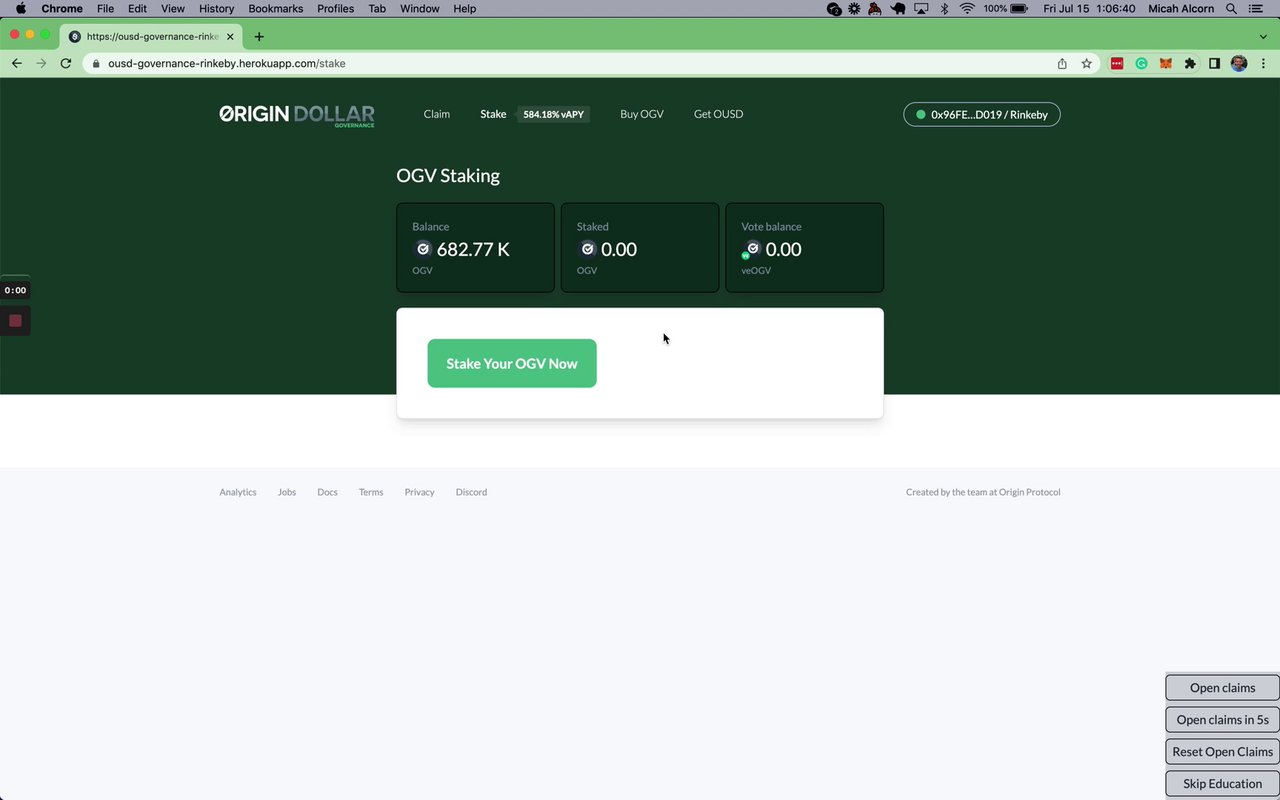The width and height of the screenshot is (1280, 800).
Task: Click the connected wallet 0x96FE...D019 button
Action: 982,114
